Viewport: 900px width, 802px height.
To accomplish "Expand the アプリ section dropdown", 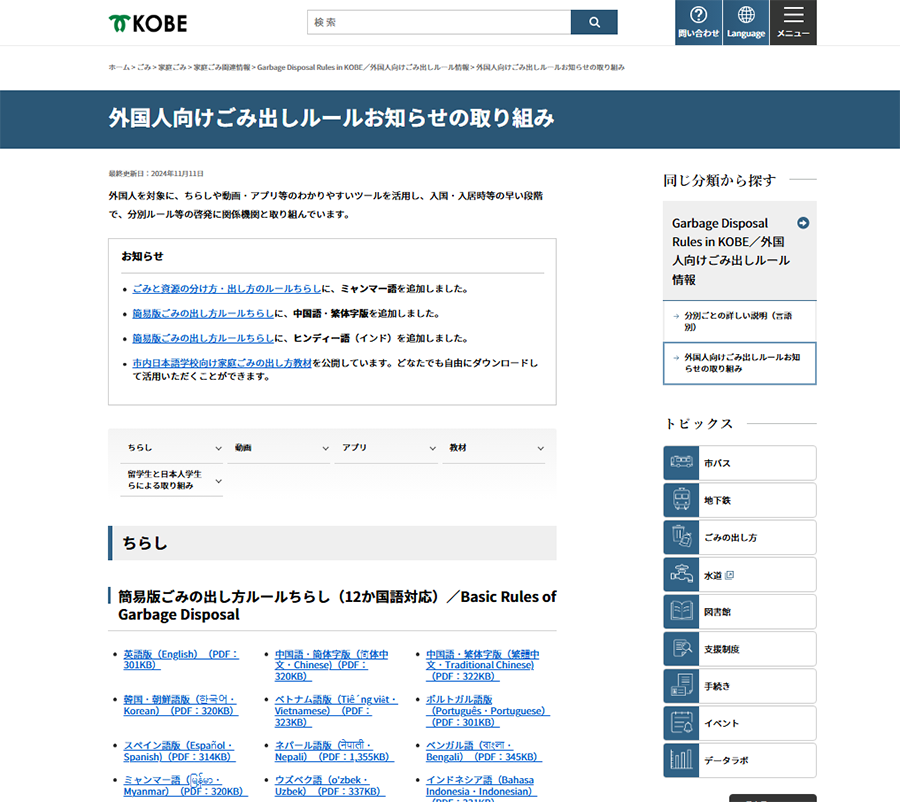I will 387,448.
